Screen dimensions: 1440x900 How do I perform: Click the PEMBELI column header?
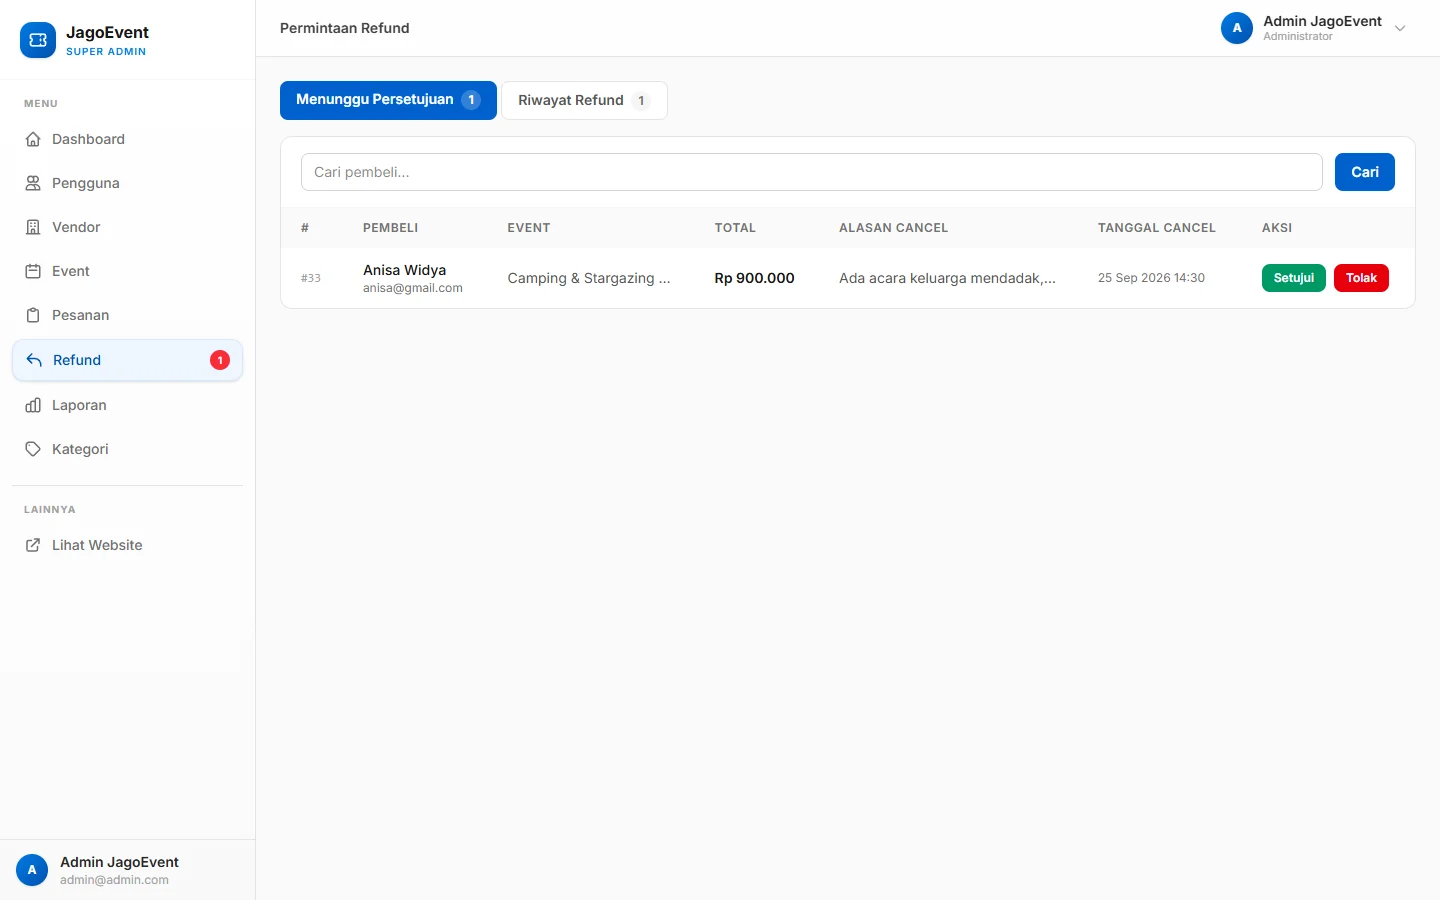391,228
